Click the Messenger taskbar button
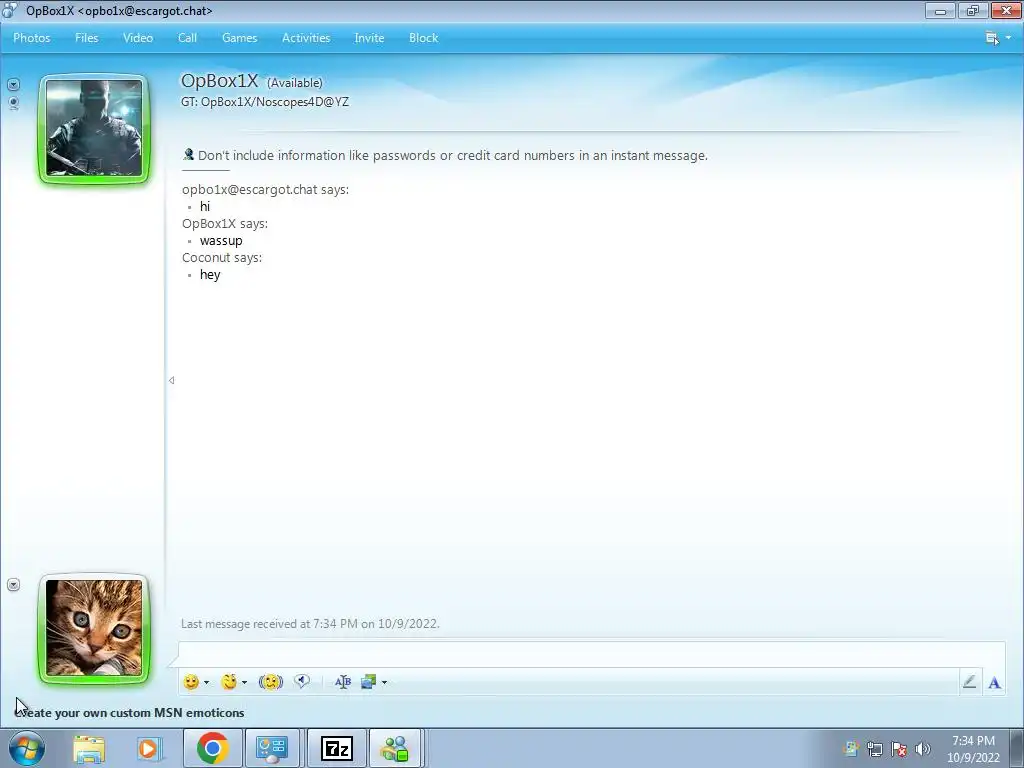1024x768 pixels. point(396,748)
